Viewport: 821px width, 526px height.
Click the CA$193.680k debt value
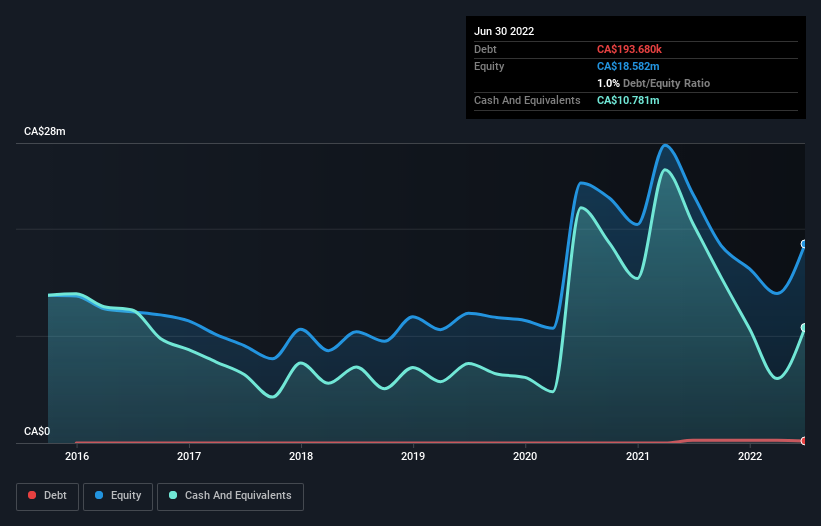tap(629, 49)
